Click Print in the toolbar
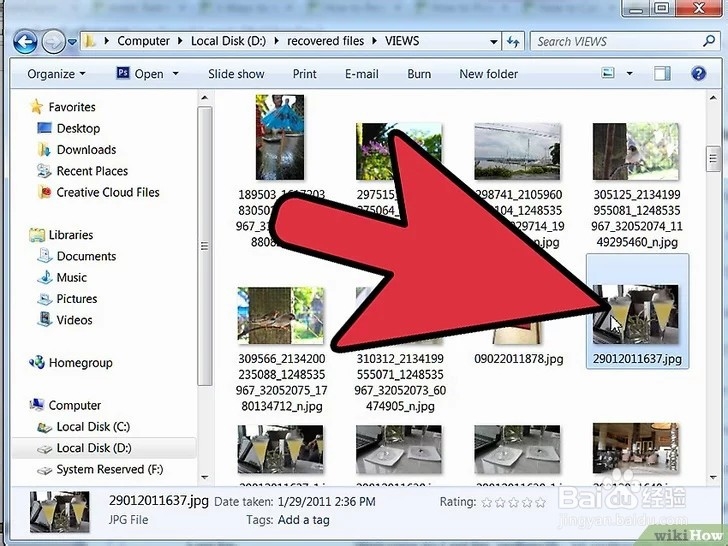The width and height of the screenshot is (728, 546). coord(305,74)
